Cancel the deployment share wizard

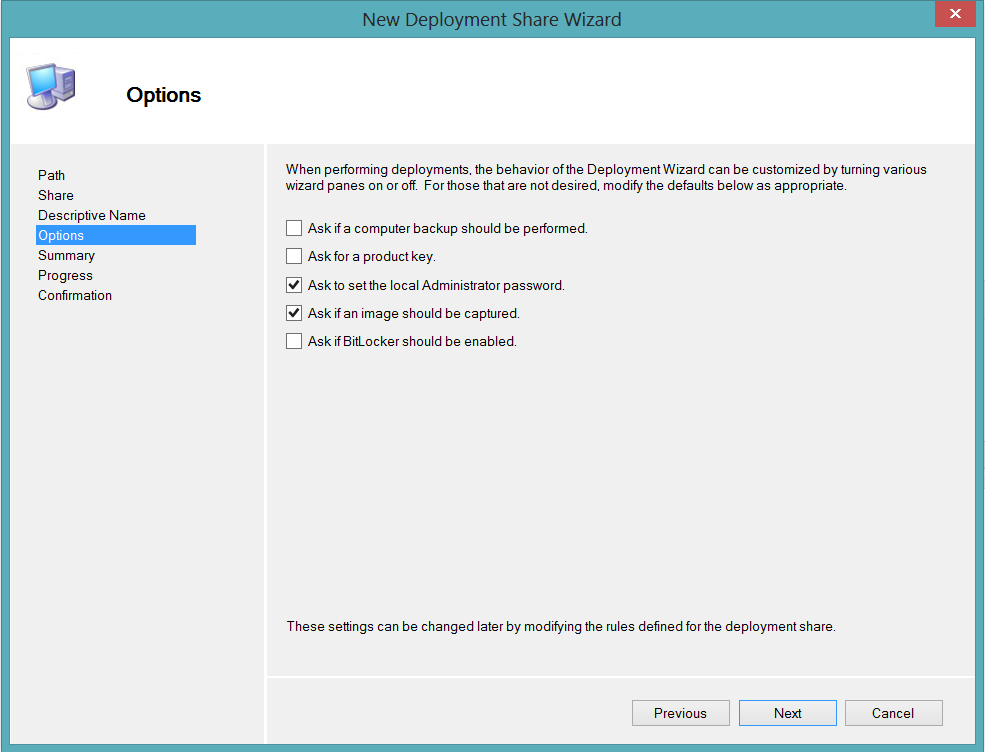tap(894, 713)
